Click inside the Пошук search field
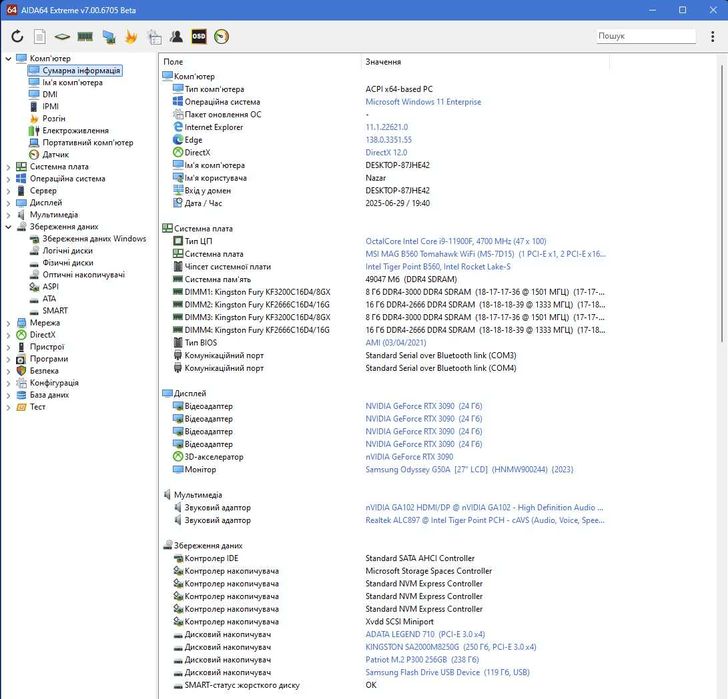This screenshot has width=728, height=699. coord(646,36)
